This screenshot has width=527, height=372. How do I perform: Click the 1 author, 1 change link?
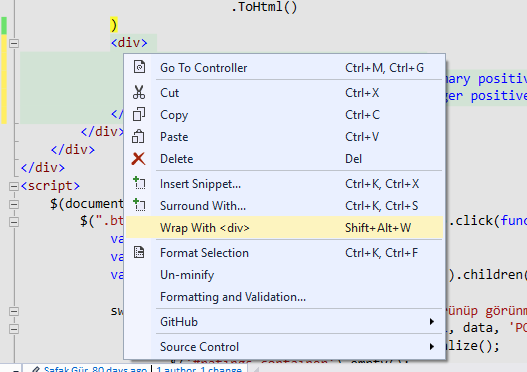tap(199, 369)
